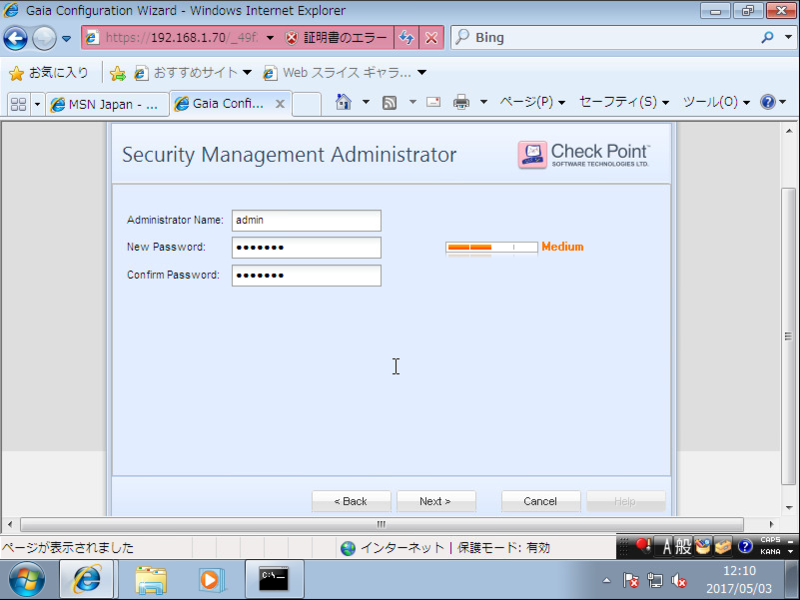800x600 pixels.
Task: Open the search provider dropdown arrow
Action: click(788, 37)
